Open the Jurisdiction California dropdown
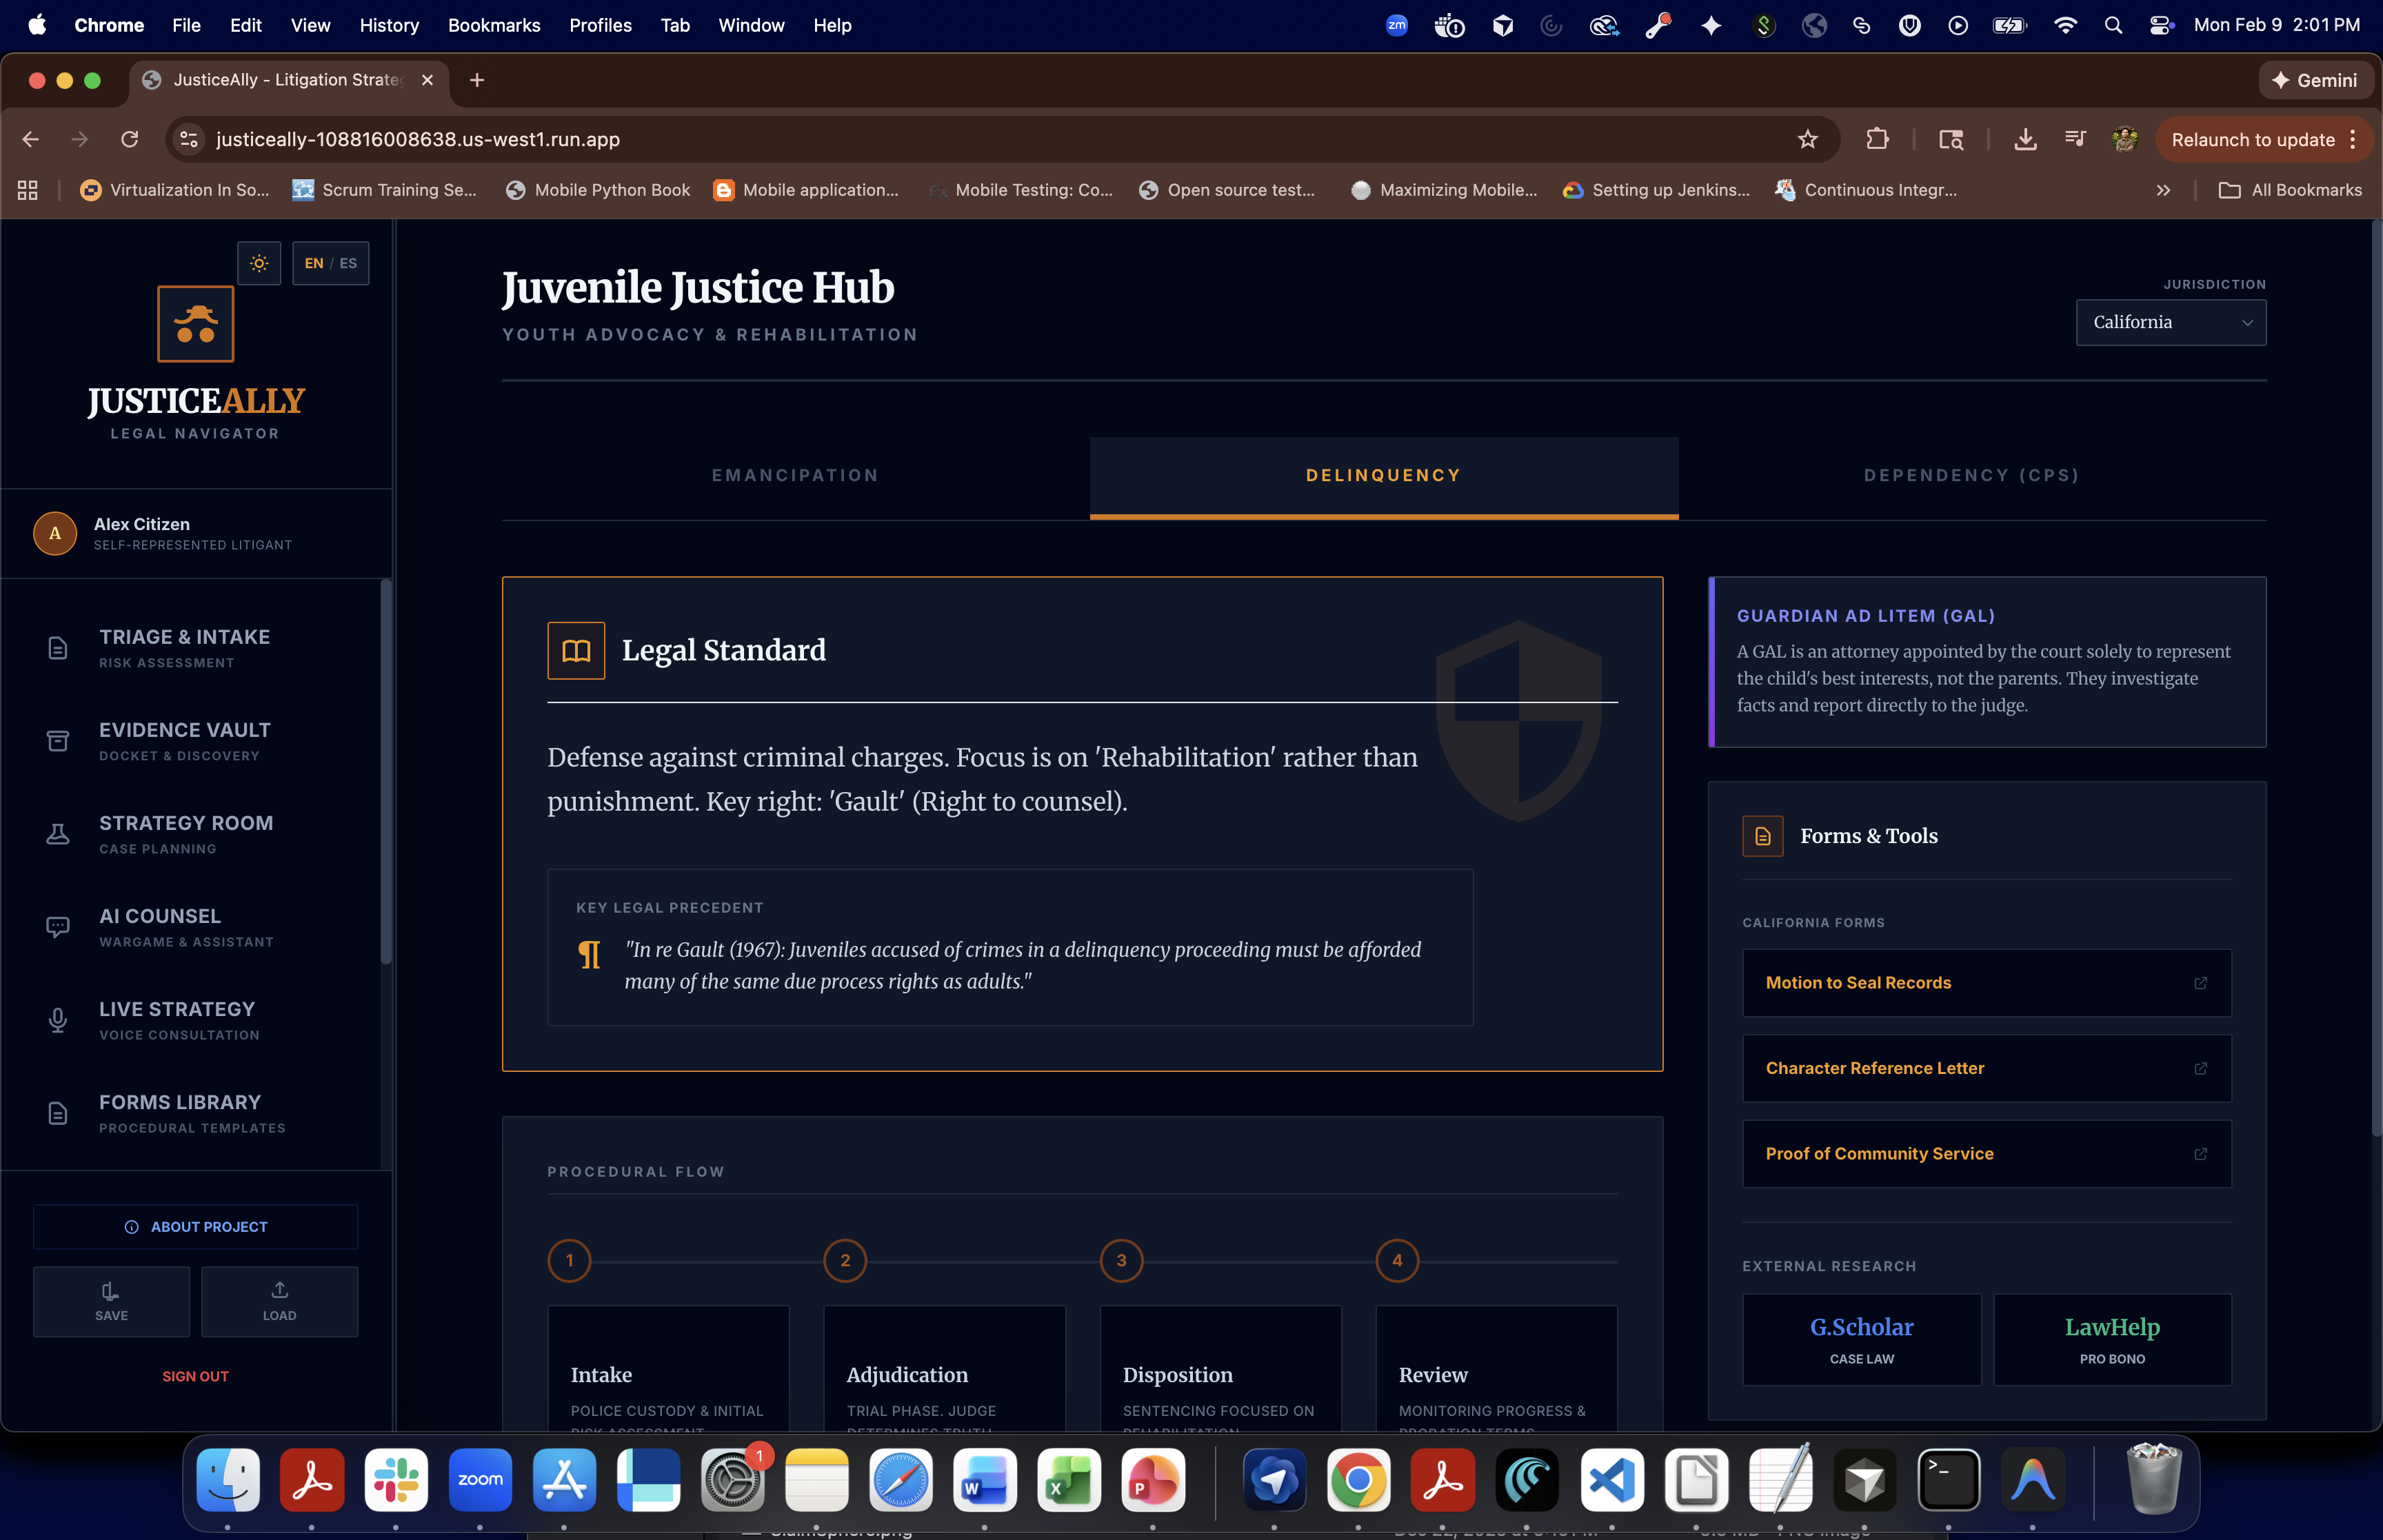The image size is (2383, 1540). [x=2170, y=322]
